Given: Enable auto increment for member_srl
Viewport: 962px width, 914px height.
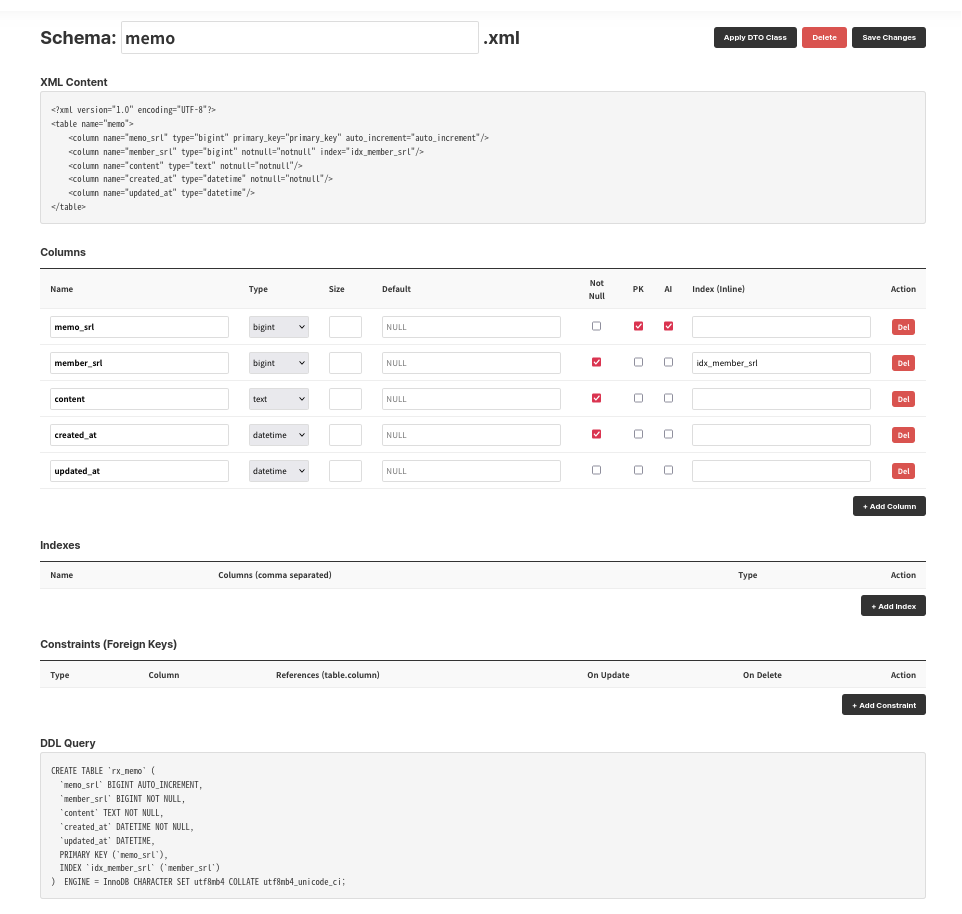Looking at the screenshot, I should coord(668,362).
